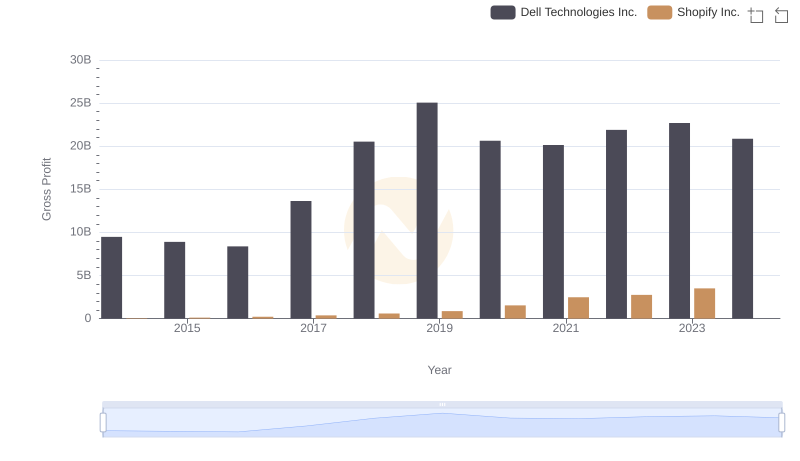The height and width of the screenshot is (461, 800).
Task: Click the 15B y-axis label
Action: (81, 189)
